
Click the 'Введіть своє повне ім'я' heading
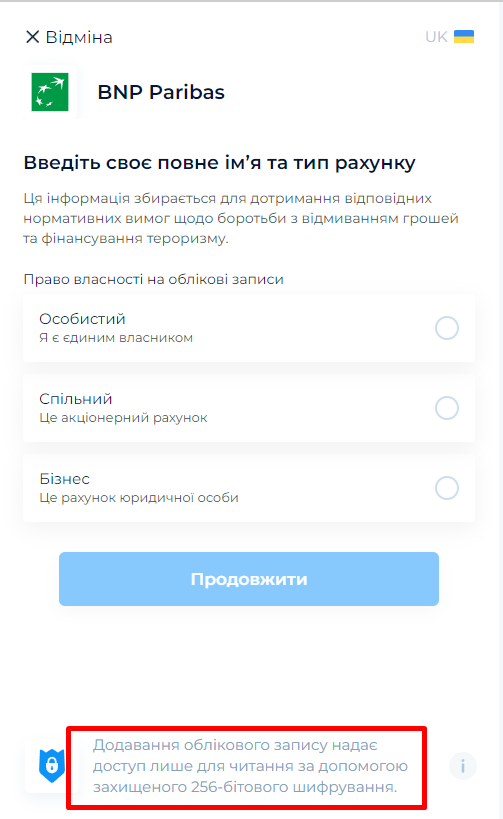click(219, 162)
